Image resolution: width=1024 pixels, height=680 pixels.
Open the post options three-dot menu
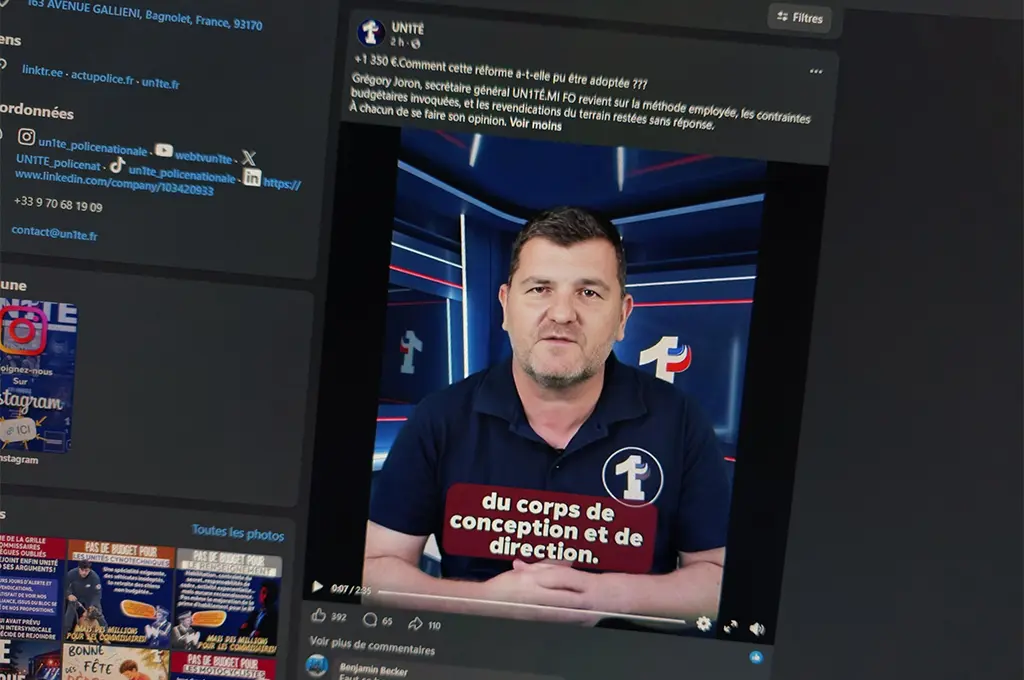816,71
